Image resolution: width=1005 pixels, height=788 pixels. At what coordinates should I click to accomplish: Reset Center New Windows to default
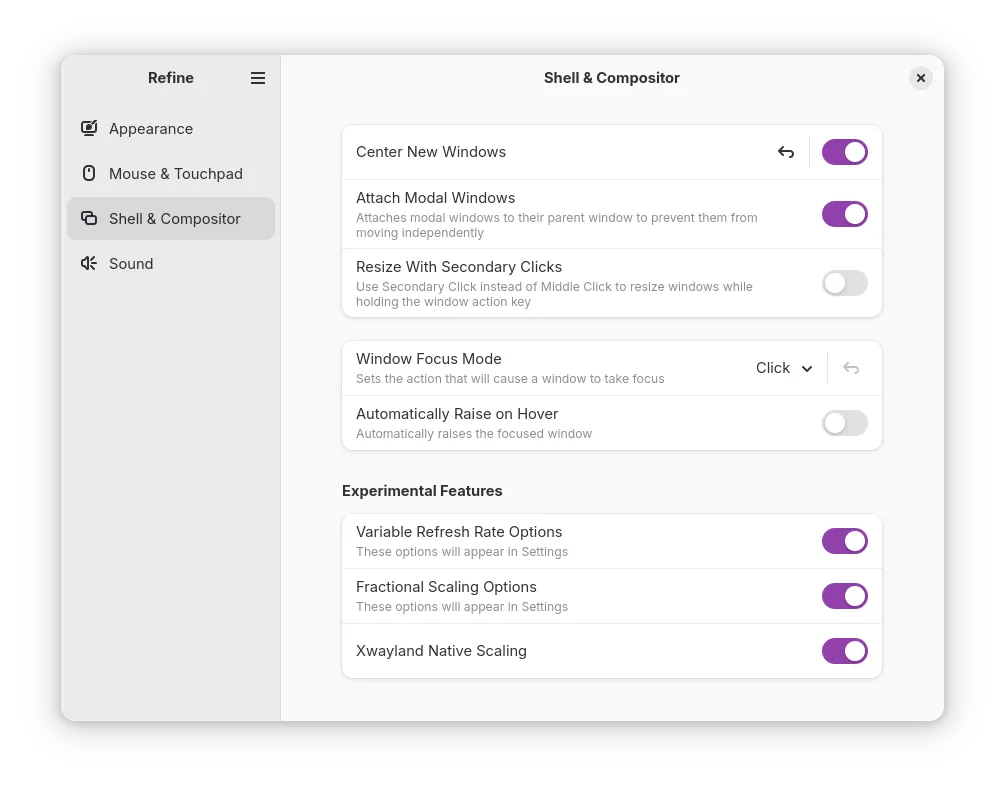click(786, 152)
